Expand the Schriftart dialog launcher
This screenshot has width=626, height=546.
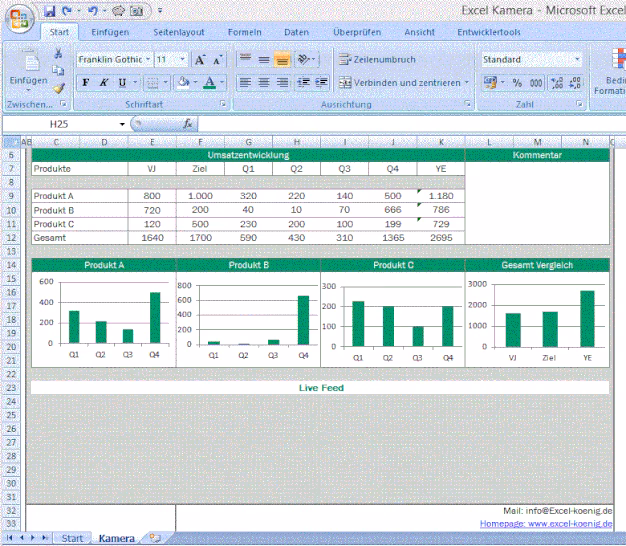223,104
